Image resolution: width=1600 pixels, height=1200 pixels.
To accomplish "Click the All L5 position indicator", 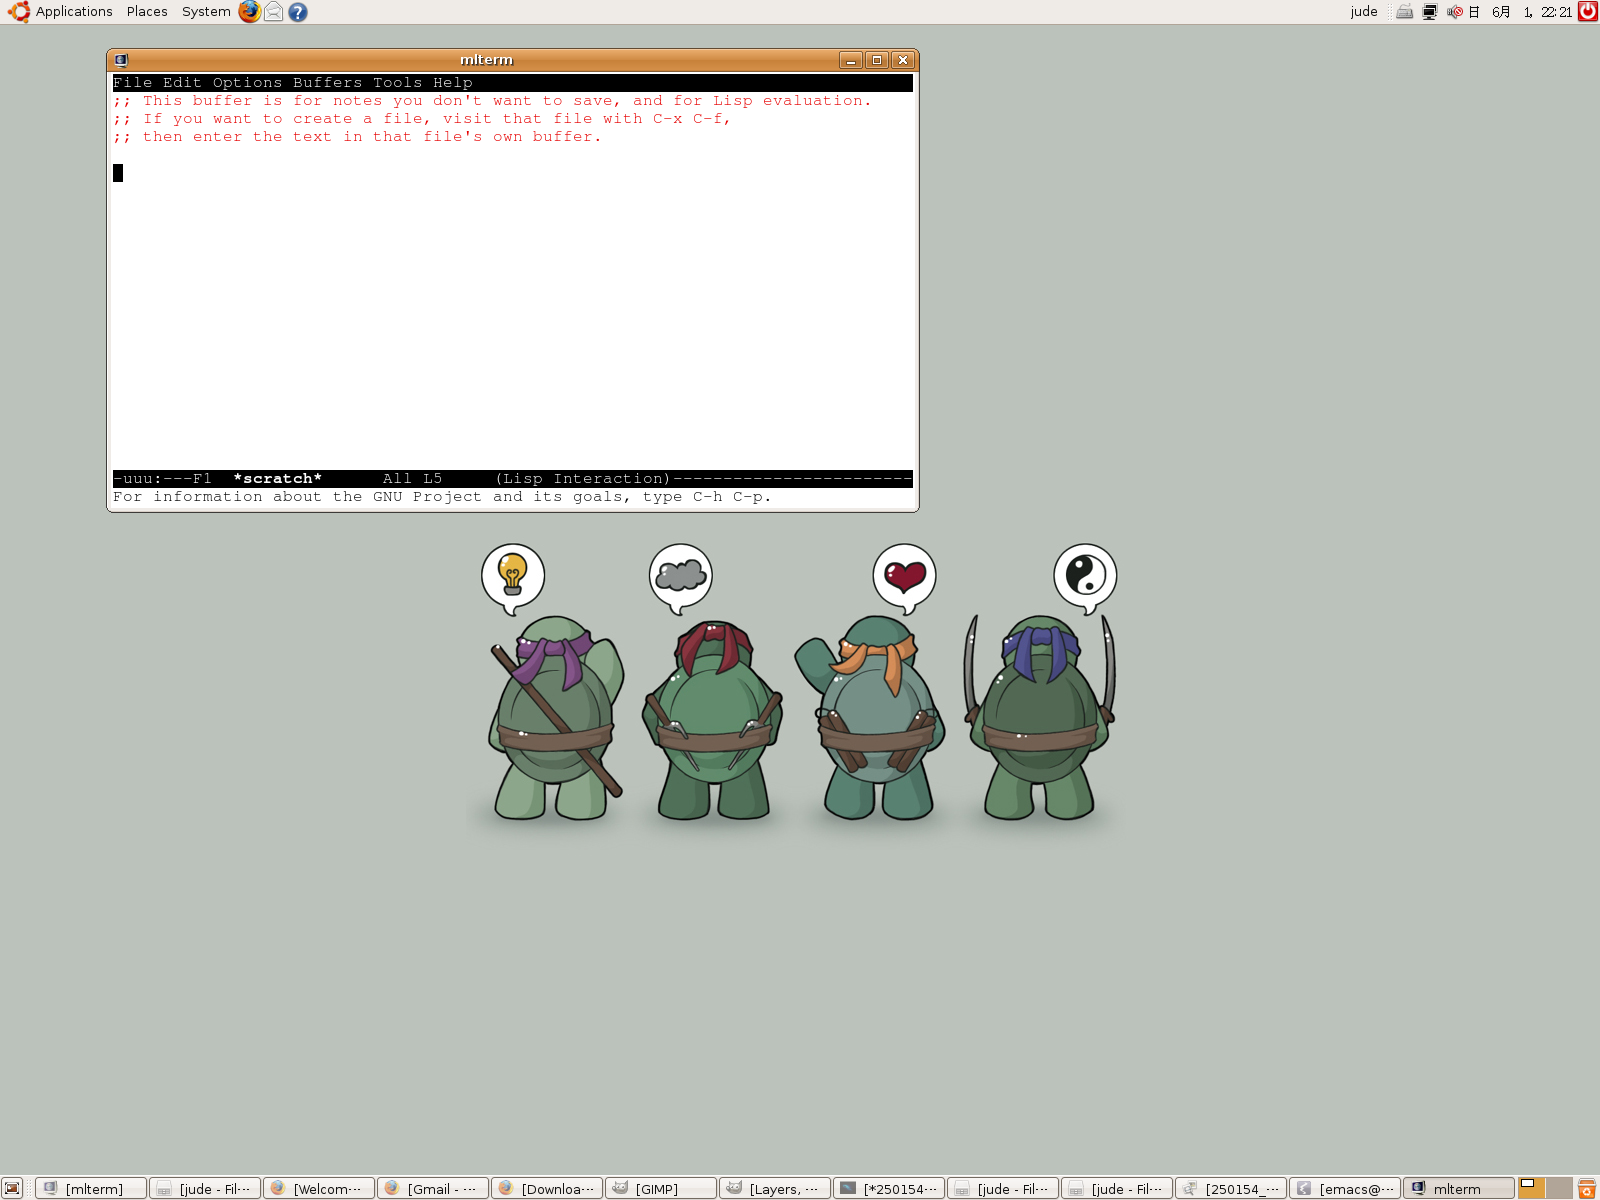I will (x=413, y=479).
